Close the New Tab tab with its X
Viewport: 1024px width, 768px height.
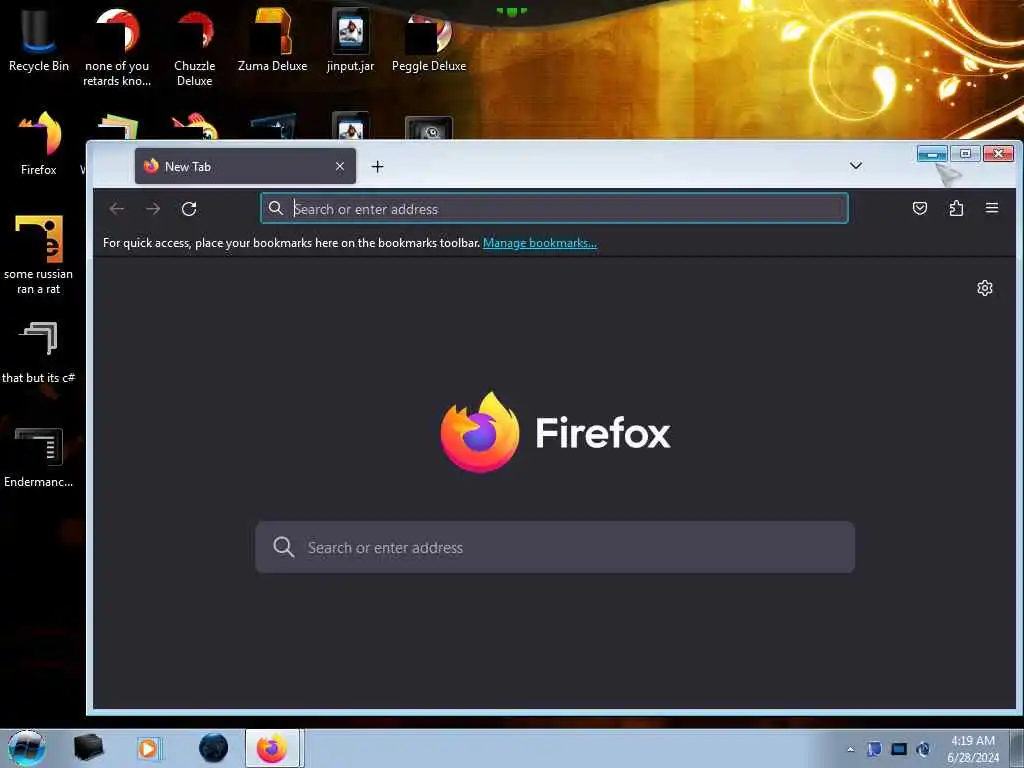point(340,167)
